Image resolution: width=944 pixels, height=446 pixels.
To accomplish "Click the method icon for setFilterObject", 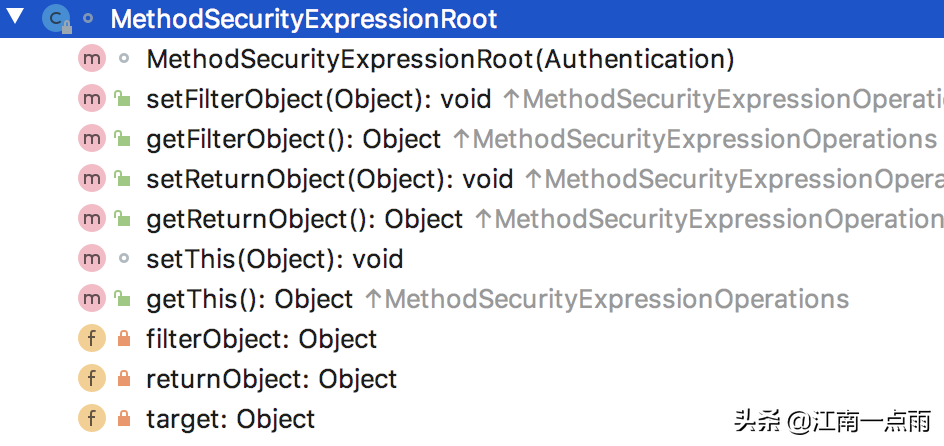I will pyautogui.click(x=92, y=99).
